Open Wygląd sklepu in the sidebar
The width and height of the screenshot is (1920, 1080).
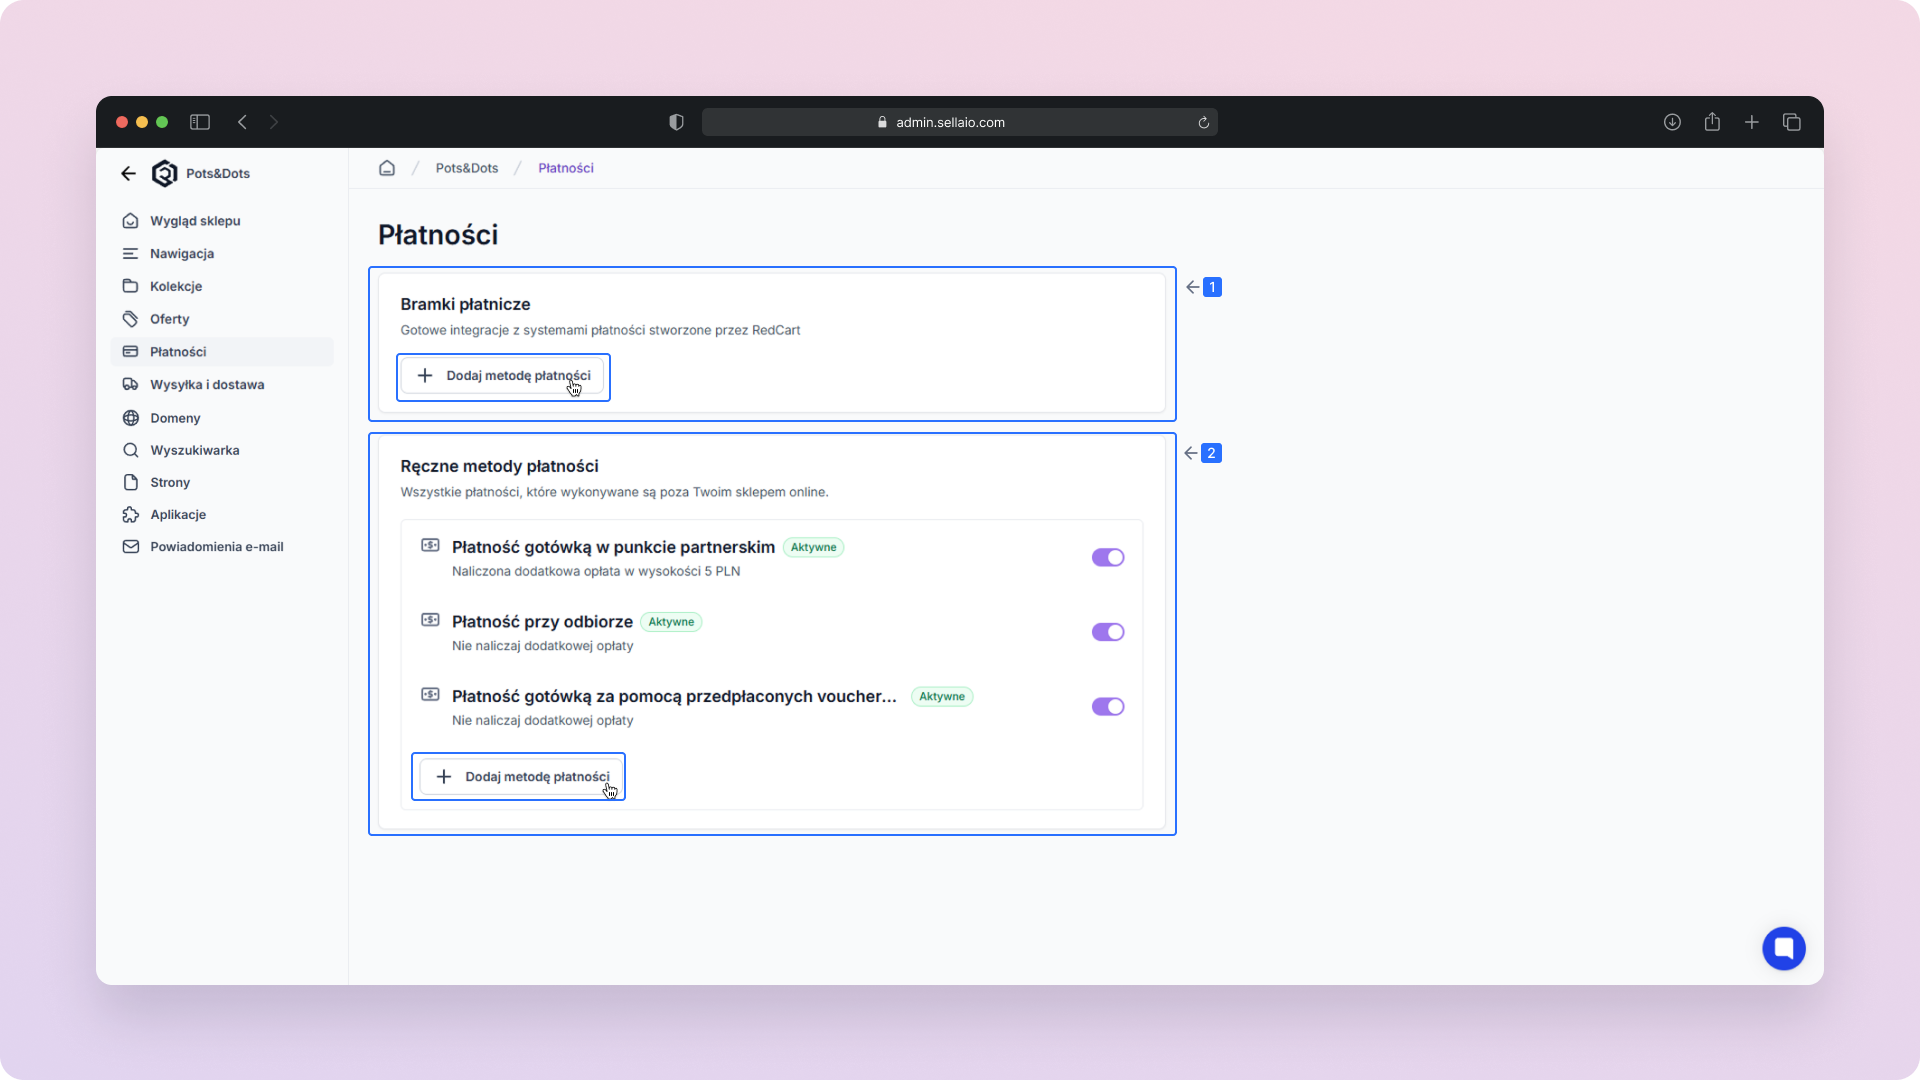pyautogui.click(x=195, y=221)
